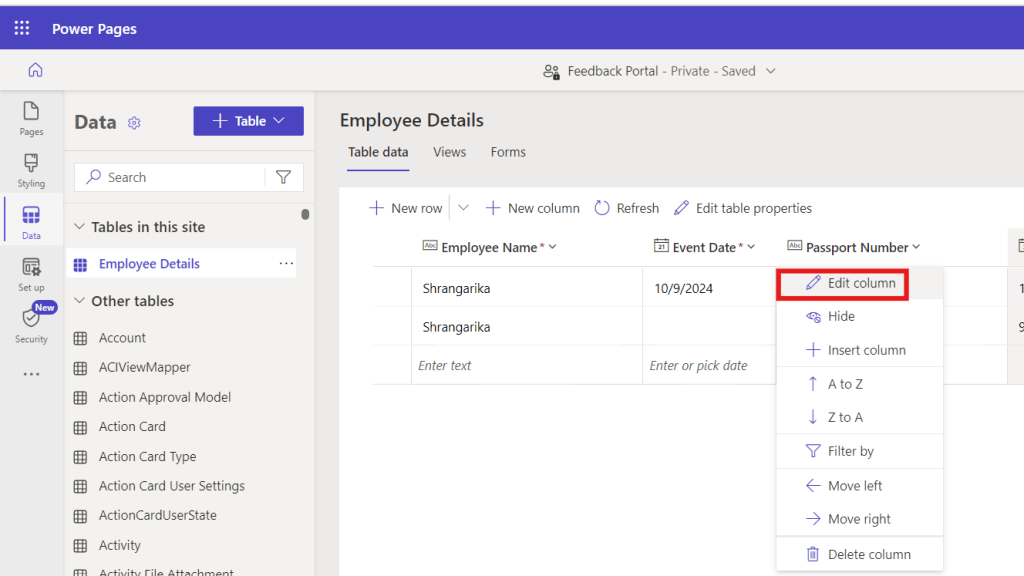Choose Delete column in the menu
Image resolution: width=1024 pixels, height=576 pixels.
coord(868,554)
